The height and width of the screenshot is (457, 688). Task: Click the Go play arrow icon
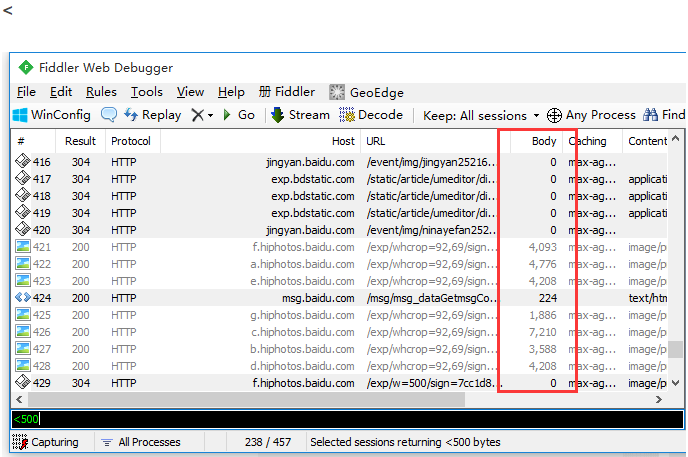click(x=227, y=115)
